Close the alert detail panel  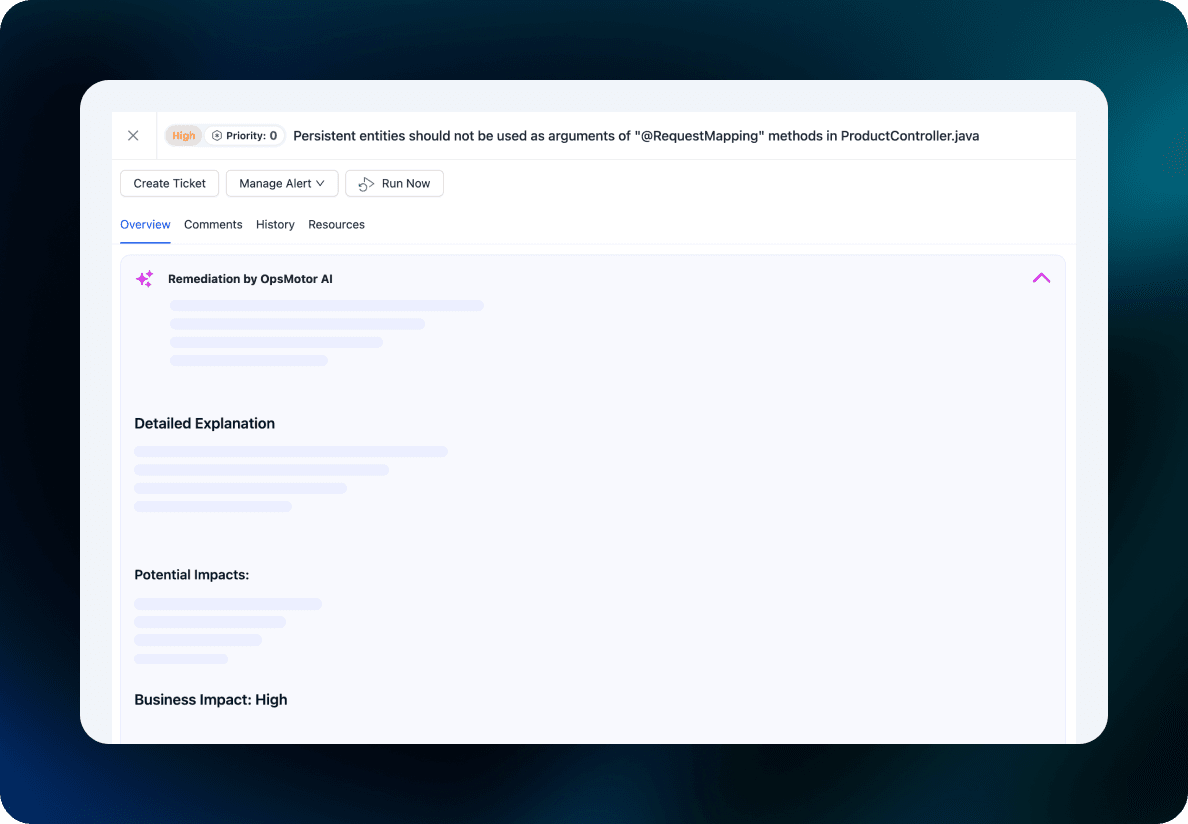pos(133,136)
